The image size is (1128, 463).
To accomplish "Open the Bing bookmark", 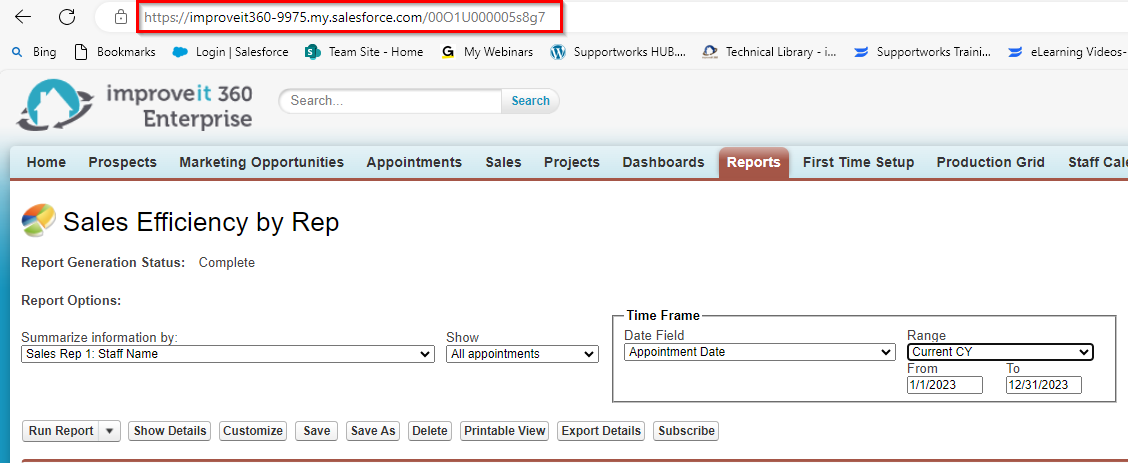I will pos(34,52).
